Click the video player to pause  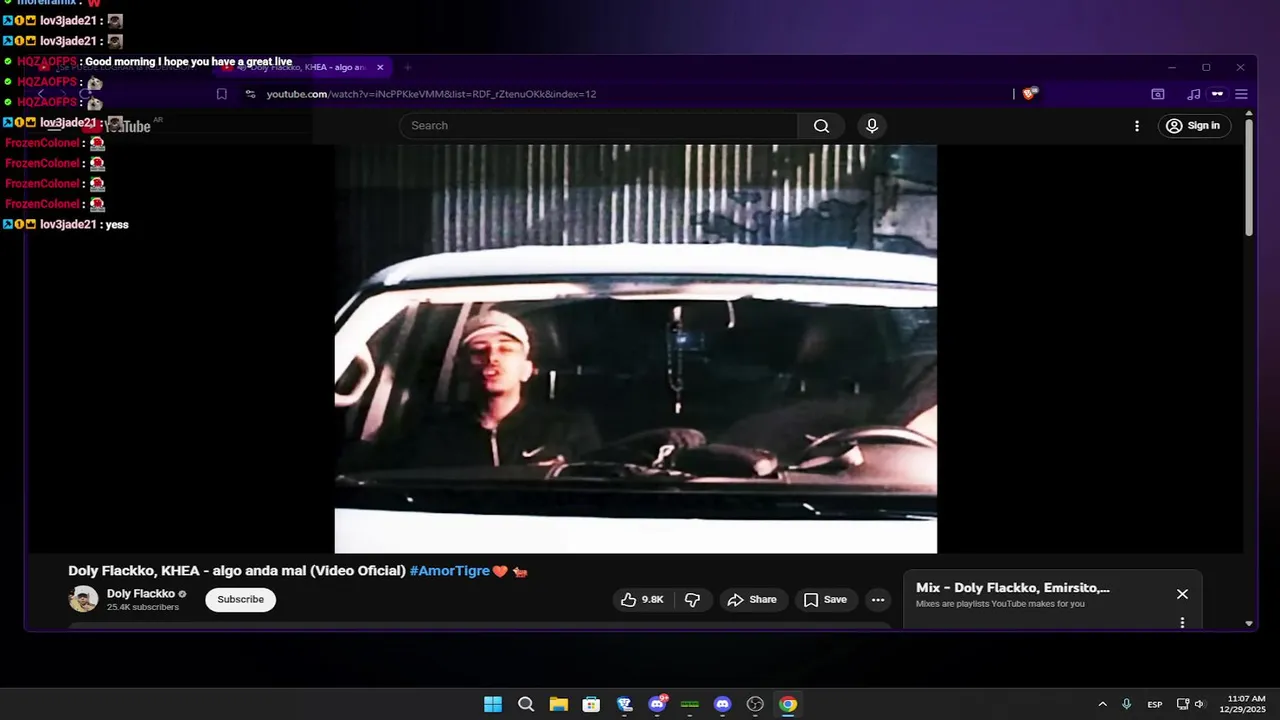[x=636, y=348]
